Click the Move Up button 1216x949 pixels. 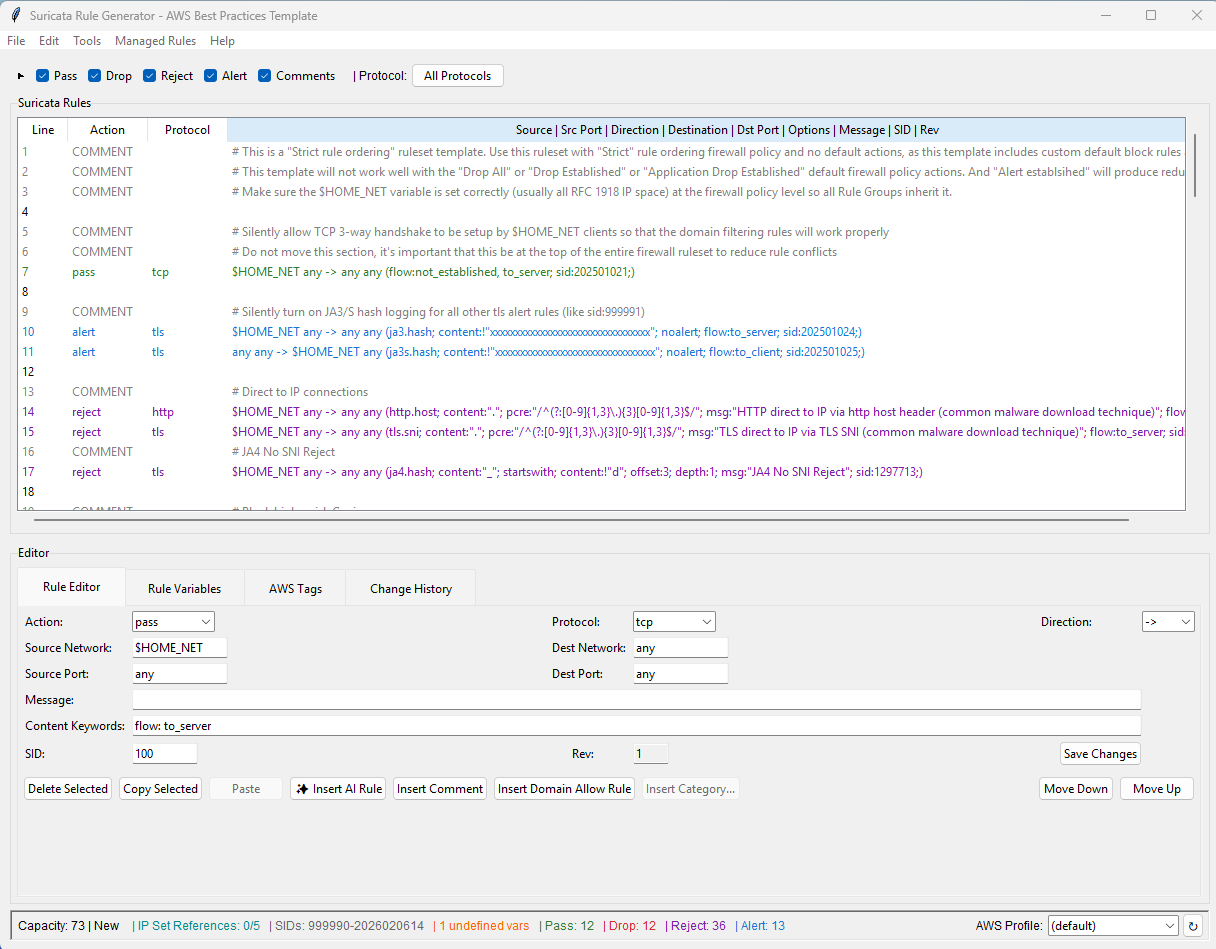click(1157, 789)
